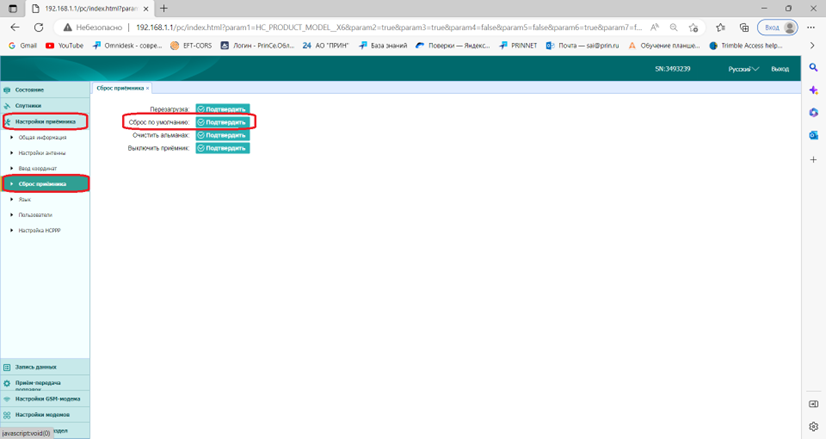Open the Русский language dropdown
The height and width of the screenshot is (439, 826).
click(743, 69)
